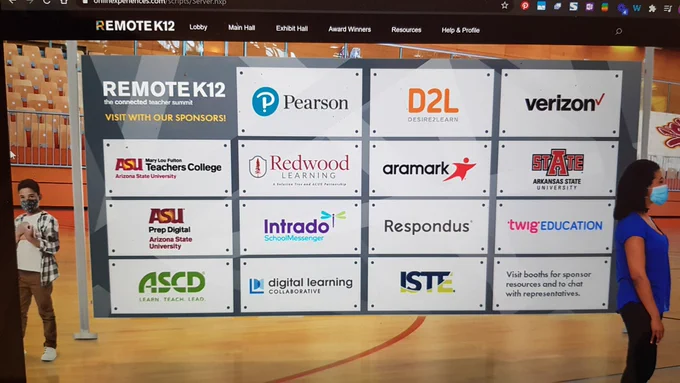This screenshot has height=383, width=680.
Task: View the Award Winners page
Action: click(x=350, y=29)
